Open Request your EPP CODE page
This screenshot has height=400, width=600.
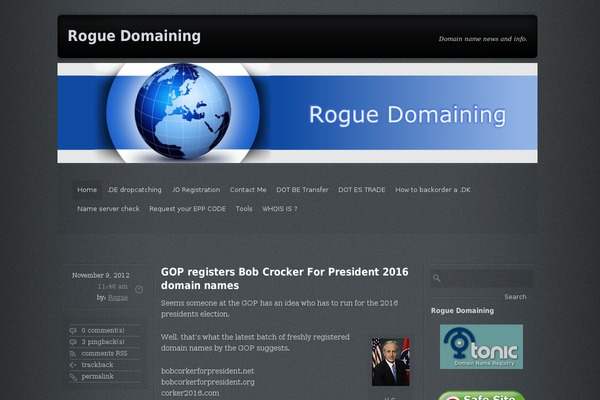[188, 209]
